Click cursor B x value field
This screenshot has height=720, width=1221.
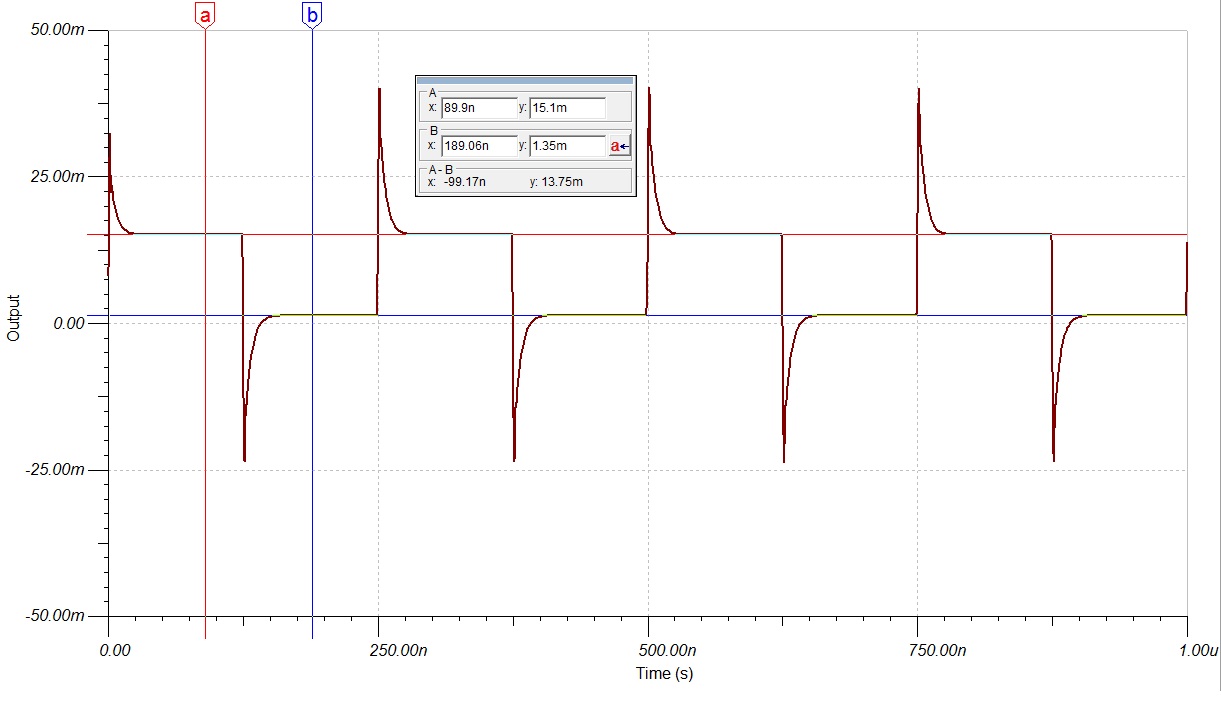tap(479, 146)
